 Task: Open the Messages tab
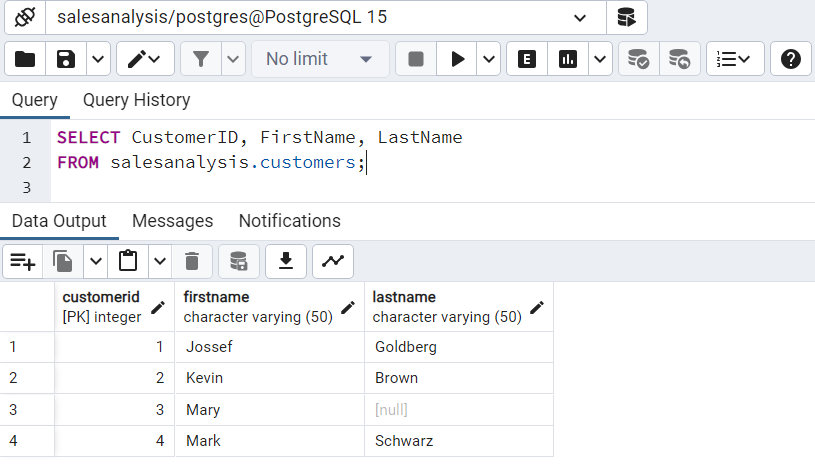pyautogui.click(x=172, y=221)
